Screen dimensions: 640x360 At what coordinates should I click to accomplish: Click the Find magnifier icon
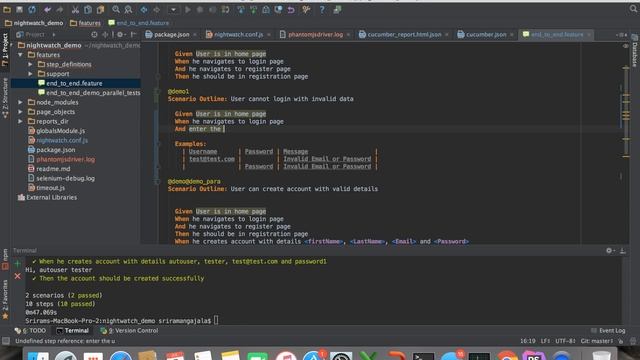coord(116,9)
